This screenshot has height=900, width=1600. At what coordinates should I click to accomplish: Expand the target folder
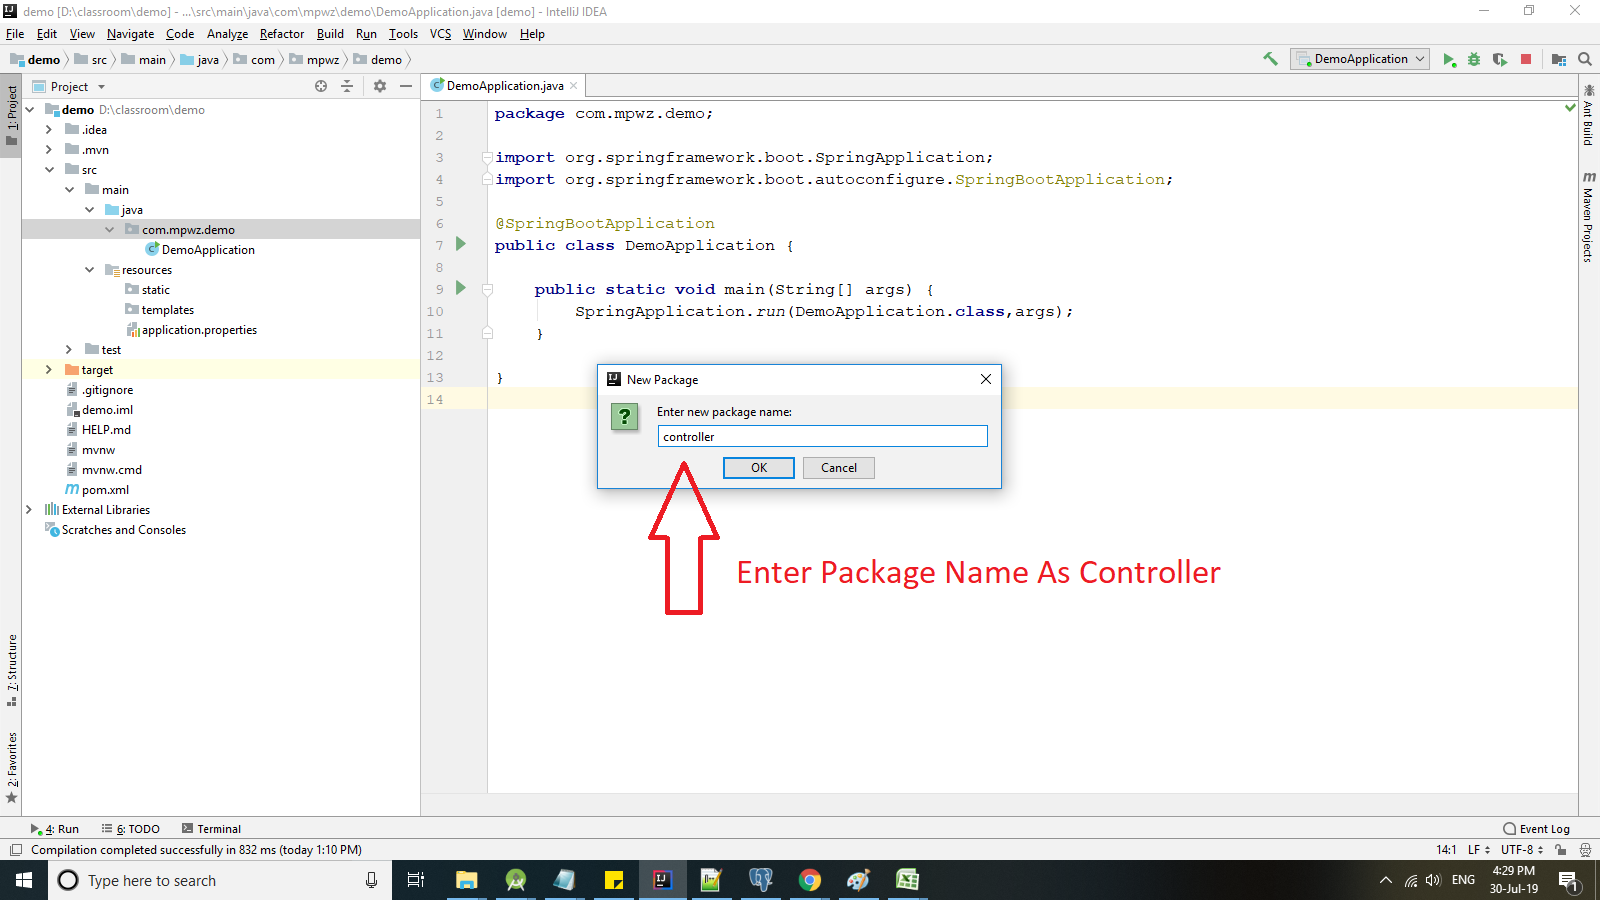tap(49, 370)
